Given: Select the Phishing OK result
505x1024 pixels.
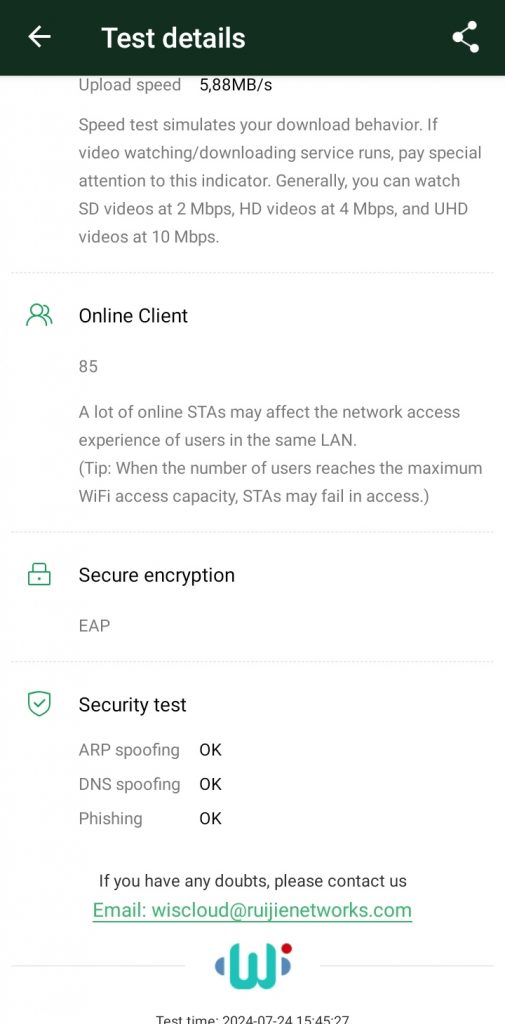Looking at the screenshot, I should click(x=210, y=818).
